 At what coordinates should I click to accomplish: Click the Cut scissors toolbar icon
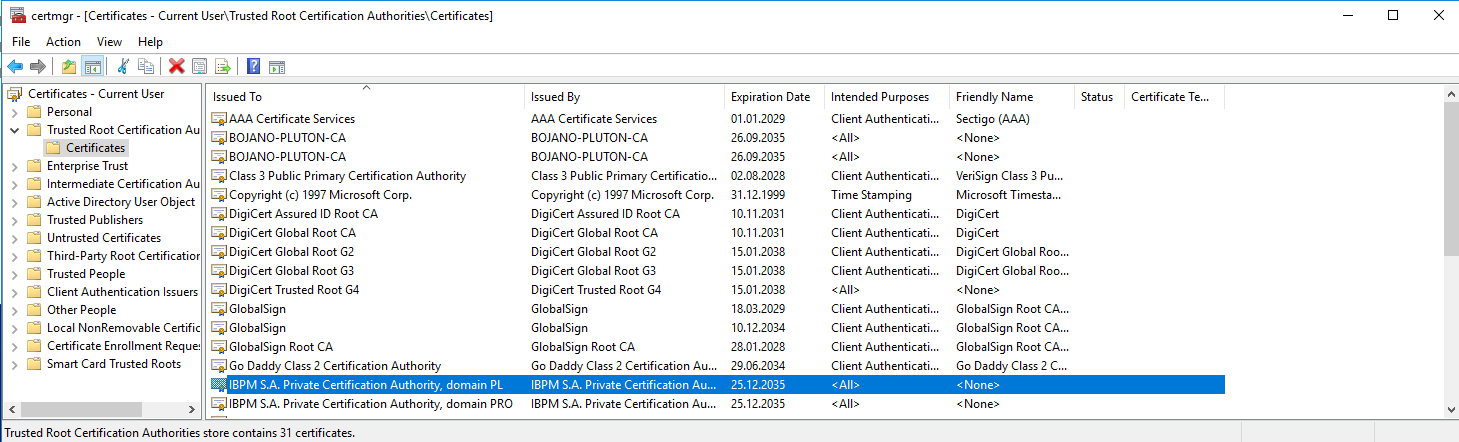123,66
